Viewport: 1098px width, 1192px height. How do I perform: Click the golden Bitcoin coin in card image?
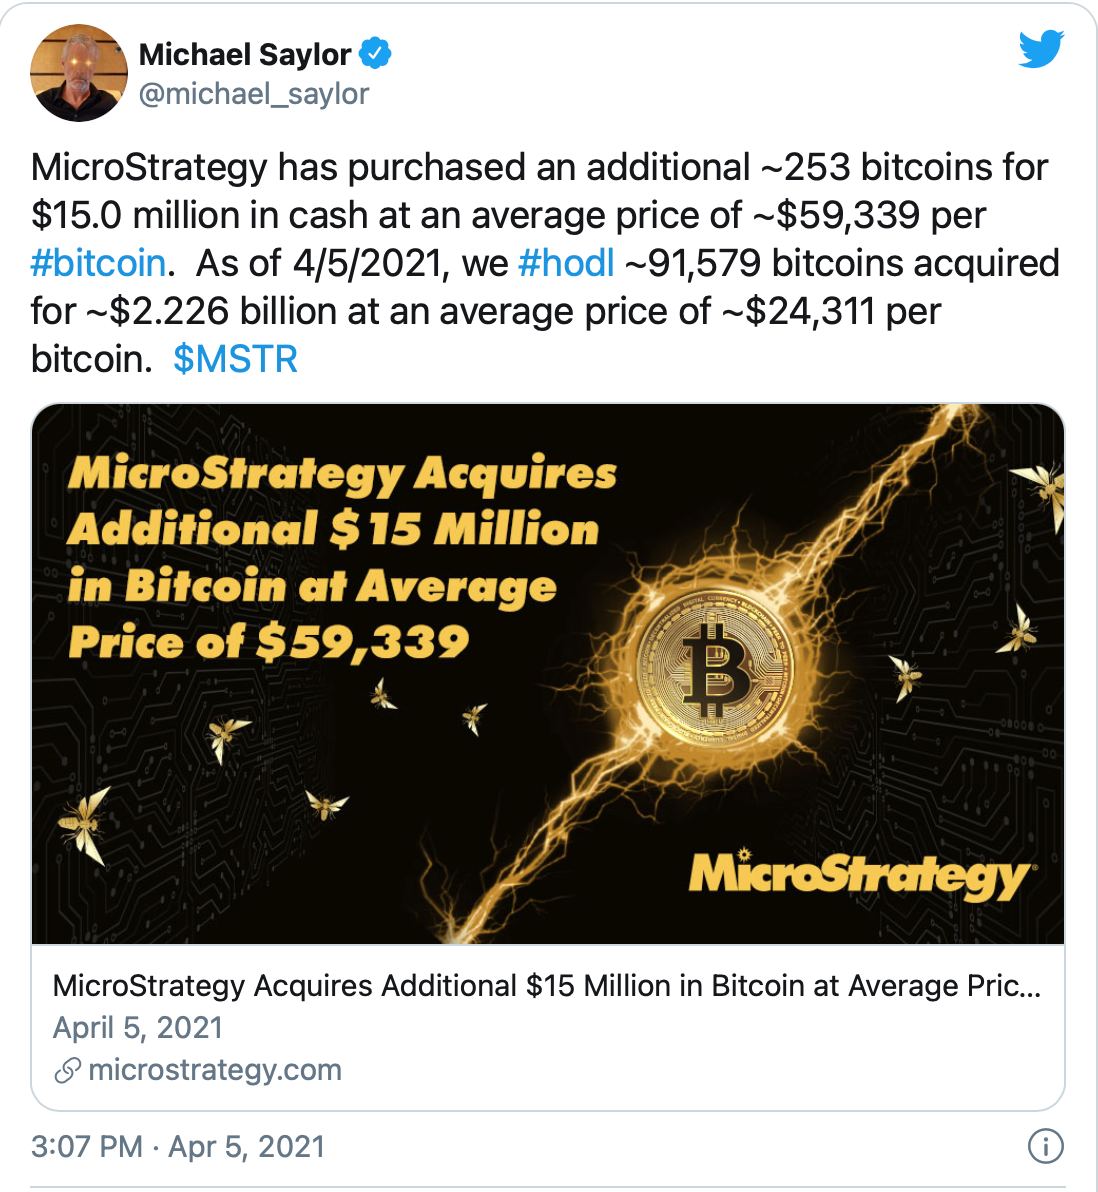(713, 667)
